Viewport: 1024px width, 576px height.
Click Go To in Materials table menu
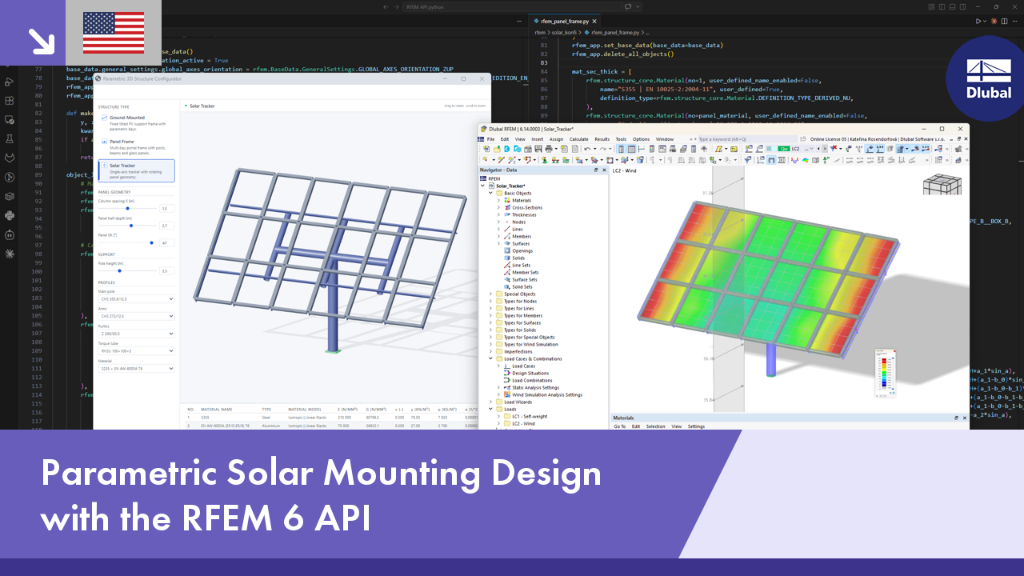tap(619, 426)
